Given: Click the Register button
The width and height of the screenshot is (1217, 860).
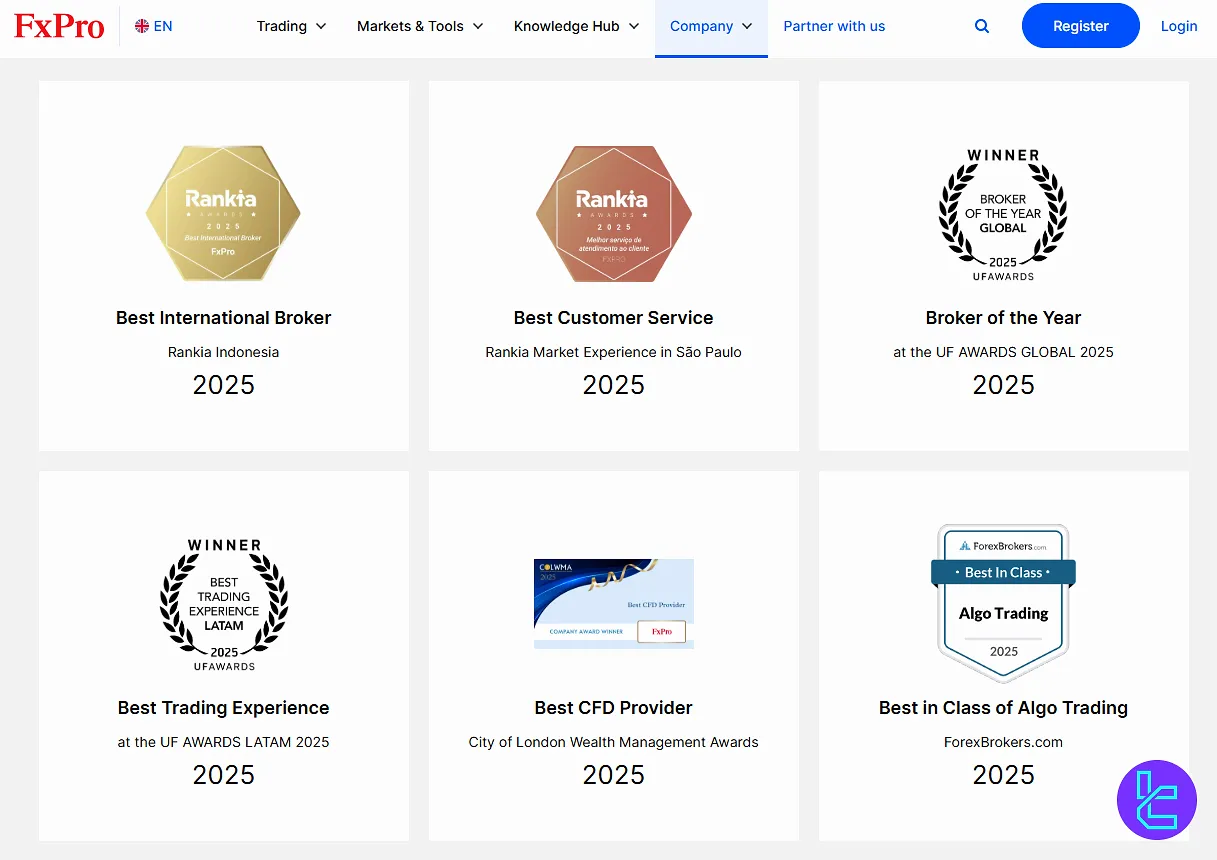Looking at the screenshot, I should coord(1081,26).
